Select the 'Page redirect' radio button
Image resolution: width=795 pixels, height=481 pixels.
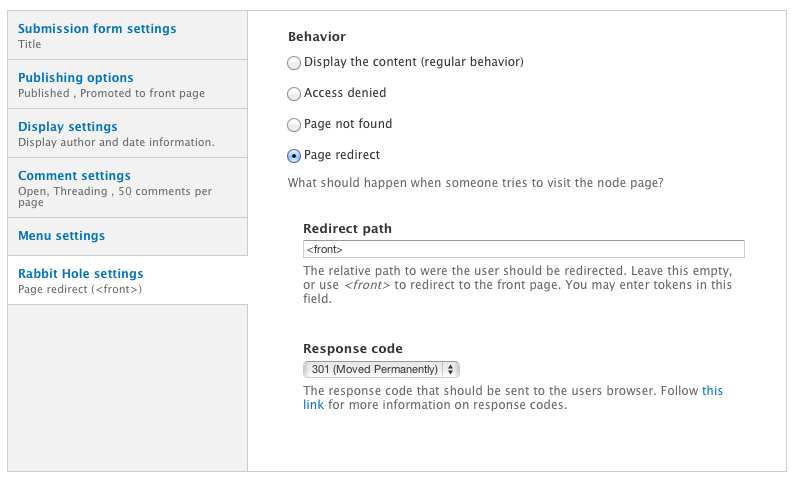click(x=294, y=156)
